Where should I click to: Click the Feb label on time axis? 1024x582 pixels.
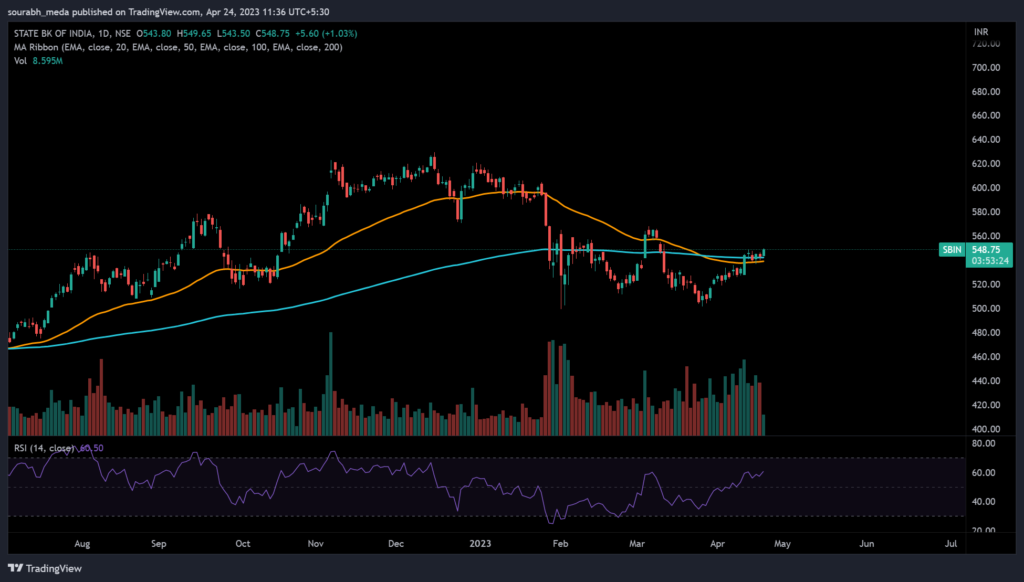(560, 543)
